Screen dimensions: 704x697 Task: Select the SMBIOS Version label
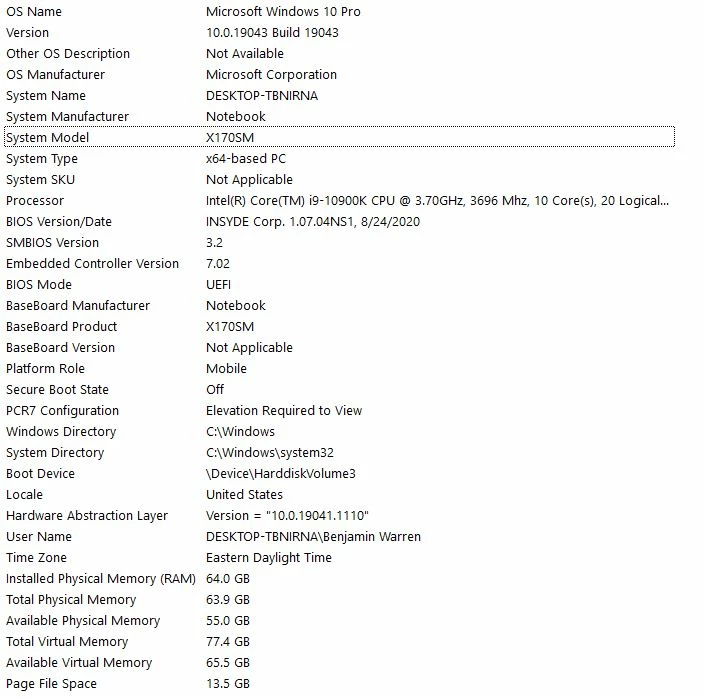[53, 243]
